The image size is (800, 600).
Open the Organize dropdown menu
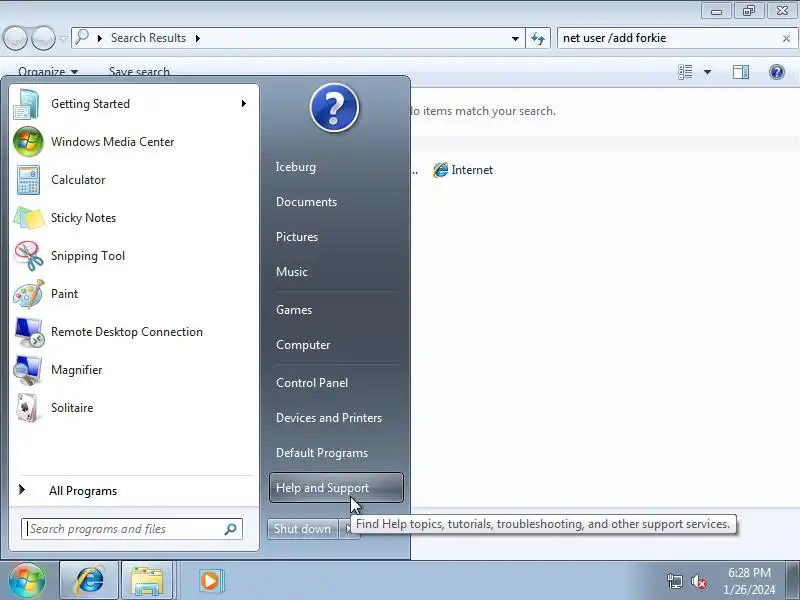48,72
